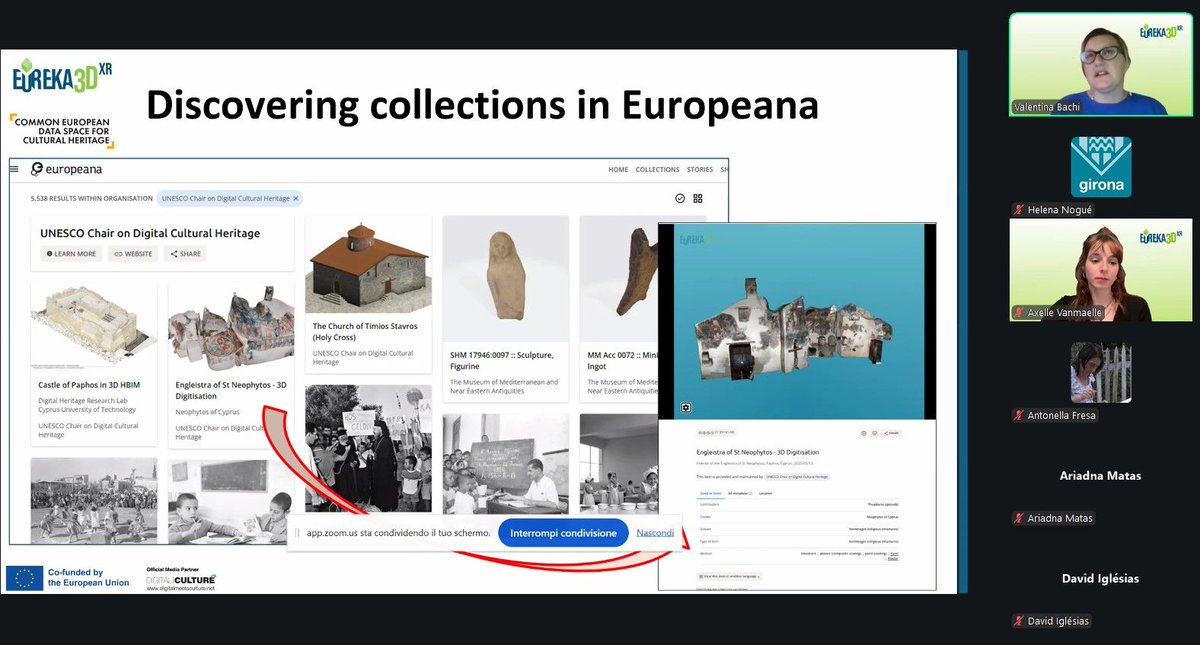Click muted mic icon beside David Iglésias
Image resolution: width=1200 pixels, height=645 pixels.
(1019, 621)
